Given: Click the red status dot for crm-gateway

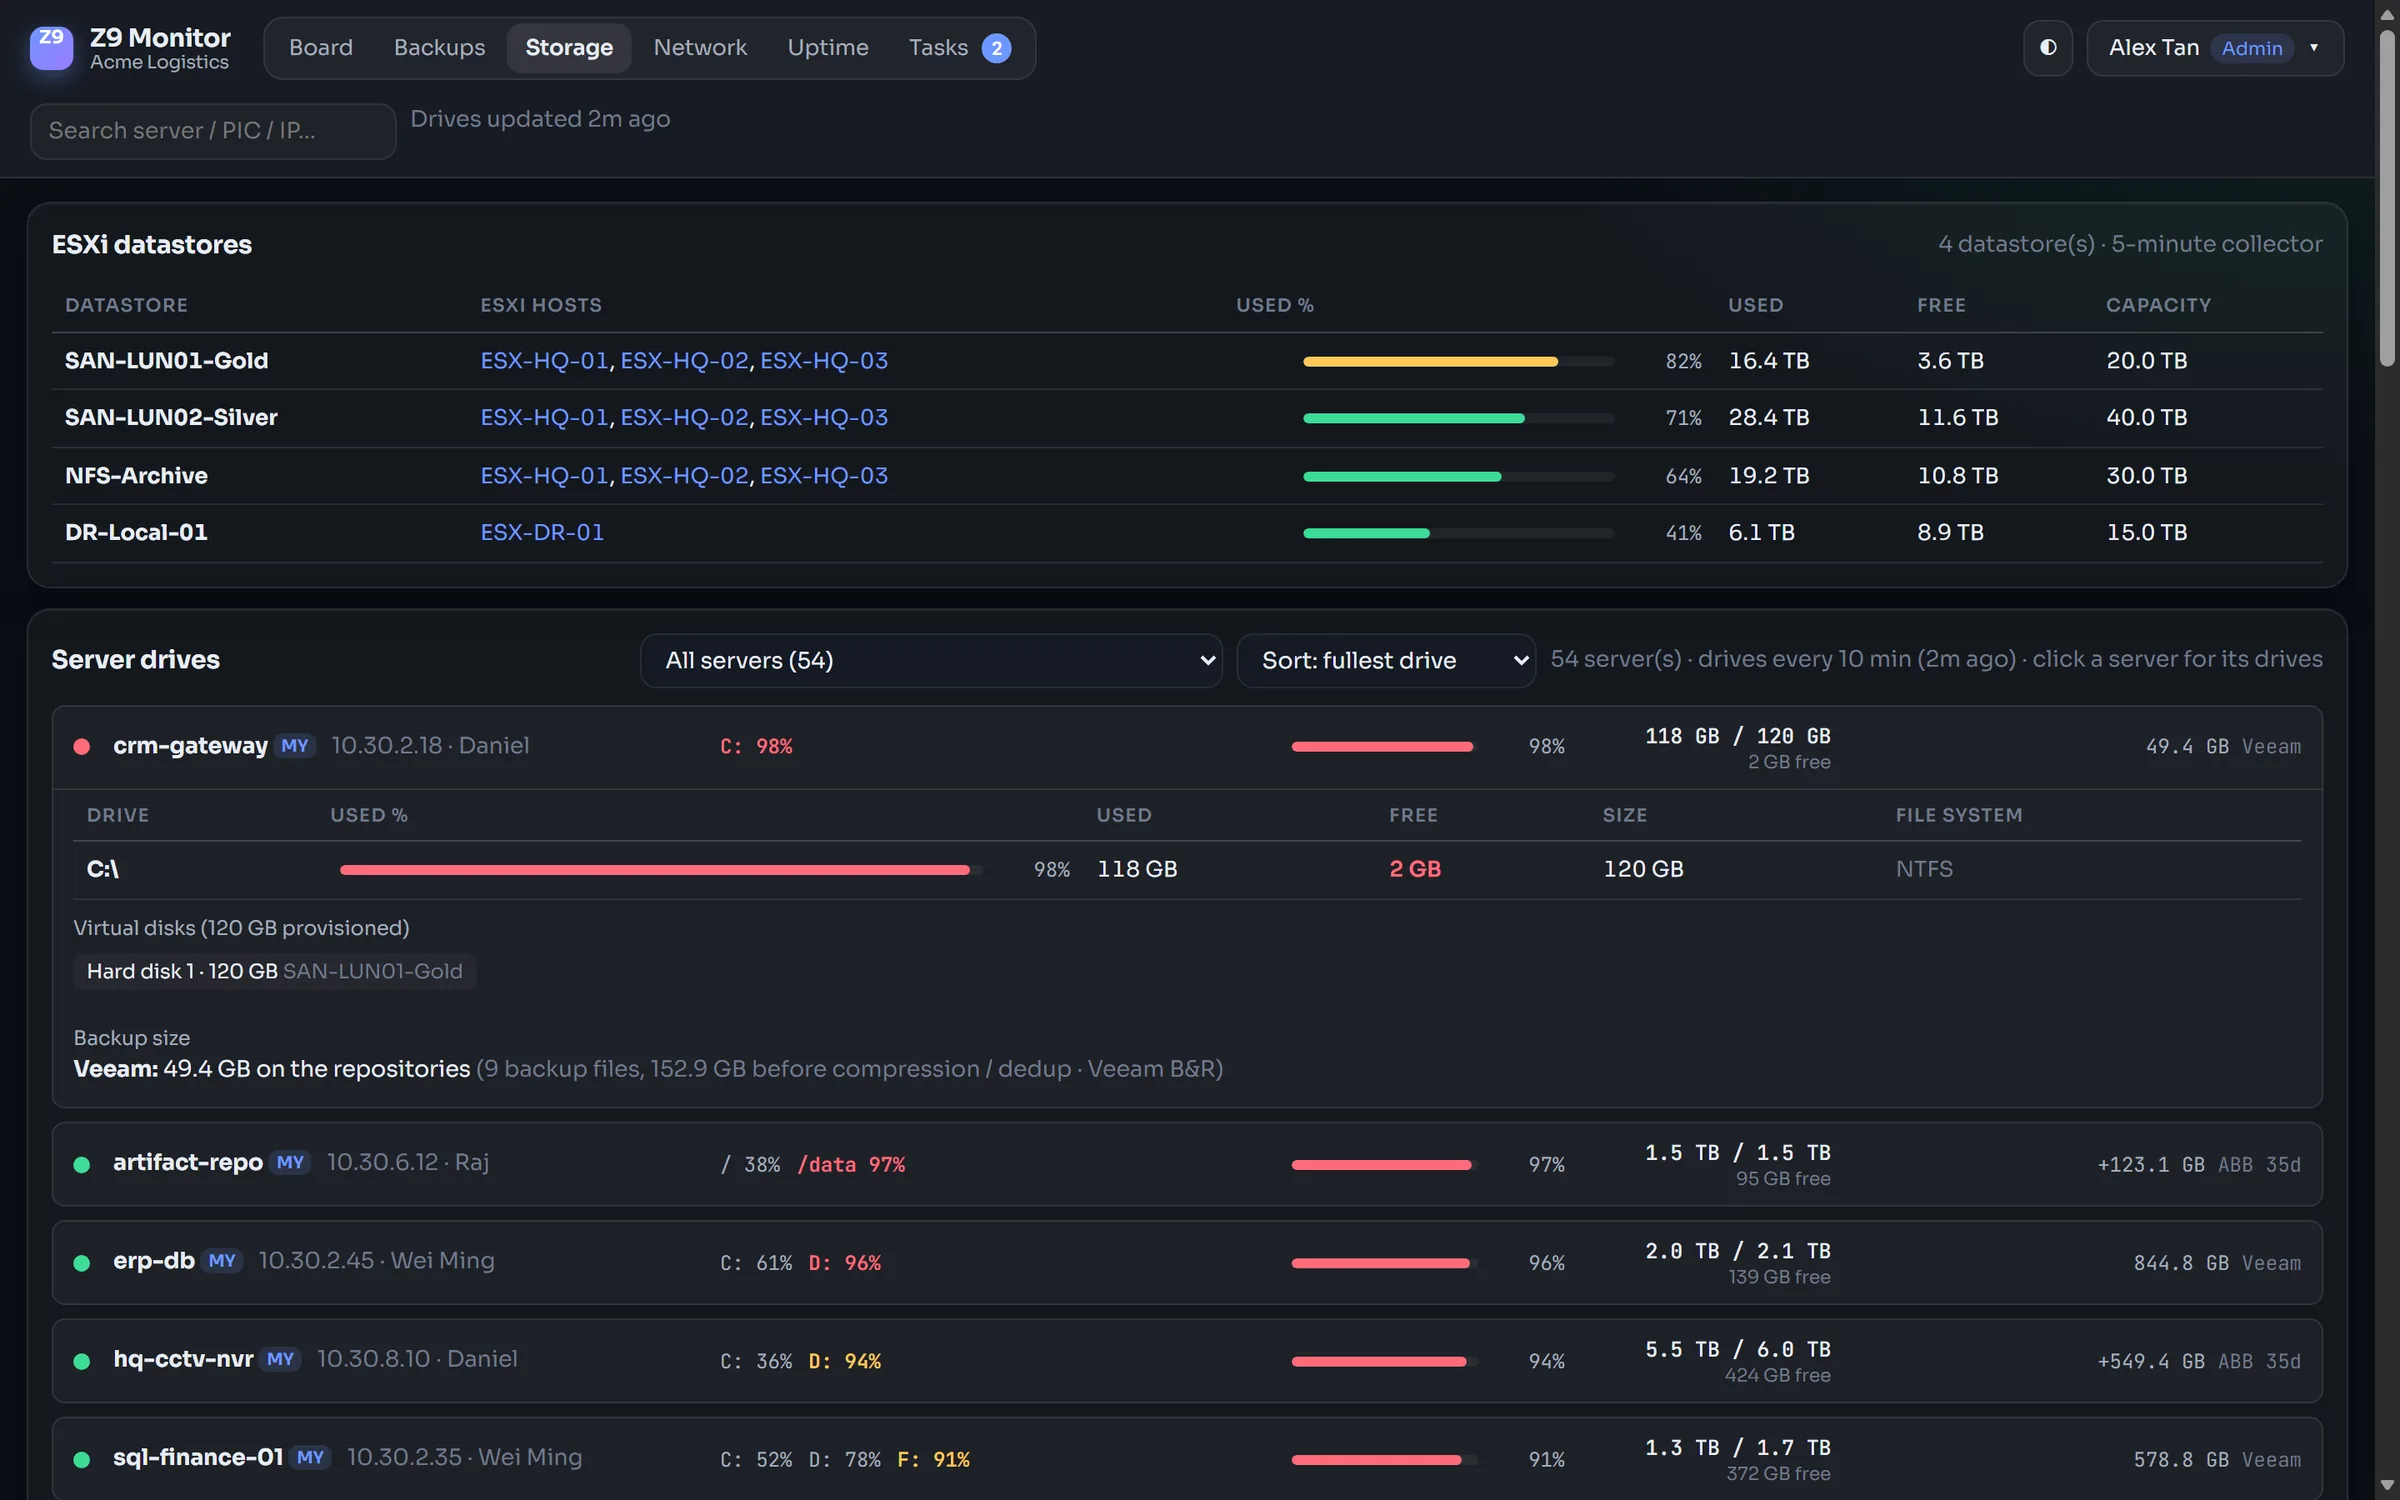Looking at the screenshot, I should [82, 747].
